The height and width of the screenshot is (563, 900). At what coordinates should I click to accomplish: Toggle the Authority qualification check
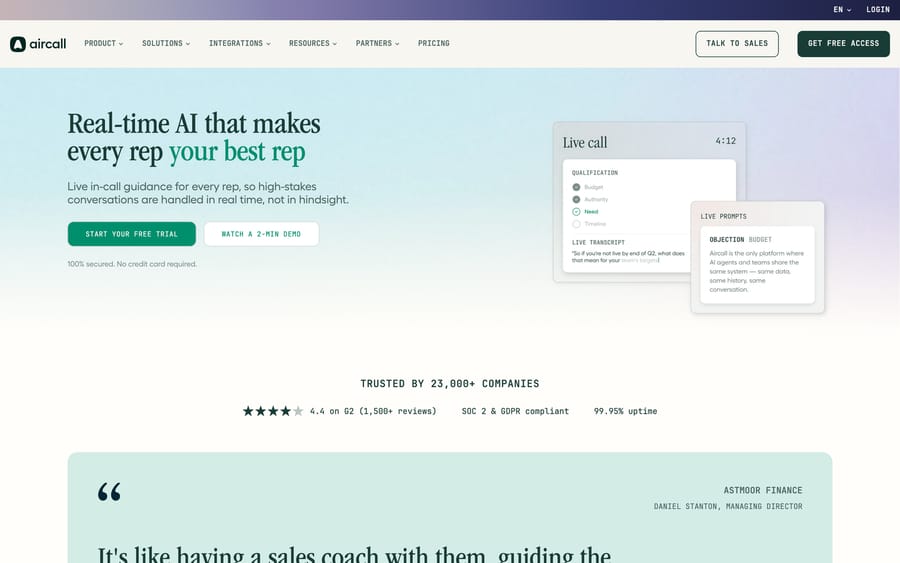(x=576, y=199)
